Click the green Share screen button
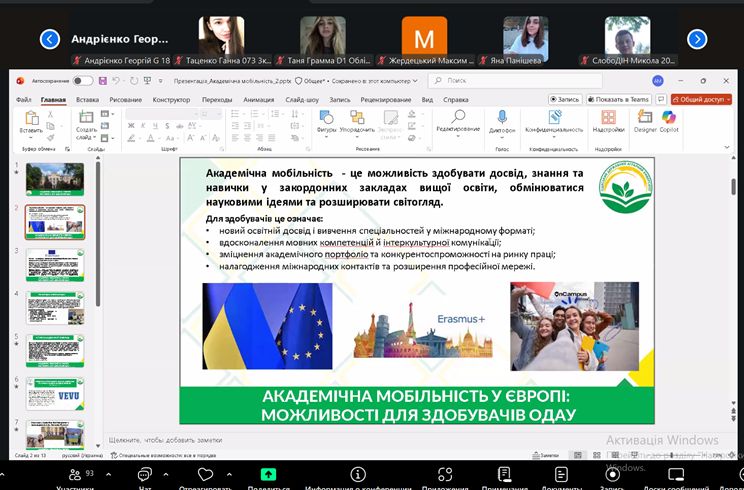This screenshot has height=490, width=744. coord(268,474)
